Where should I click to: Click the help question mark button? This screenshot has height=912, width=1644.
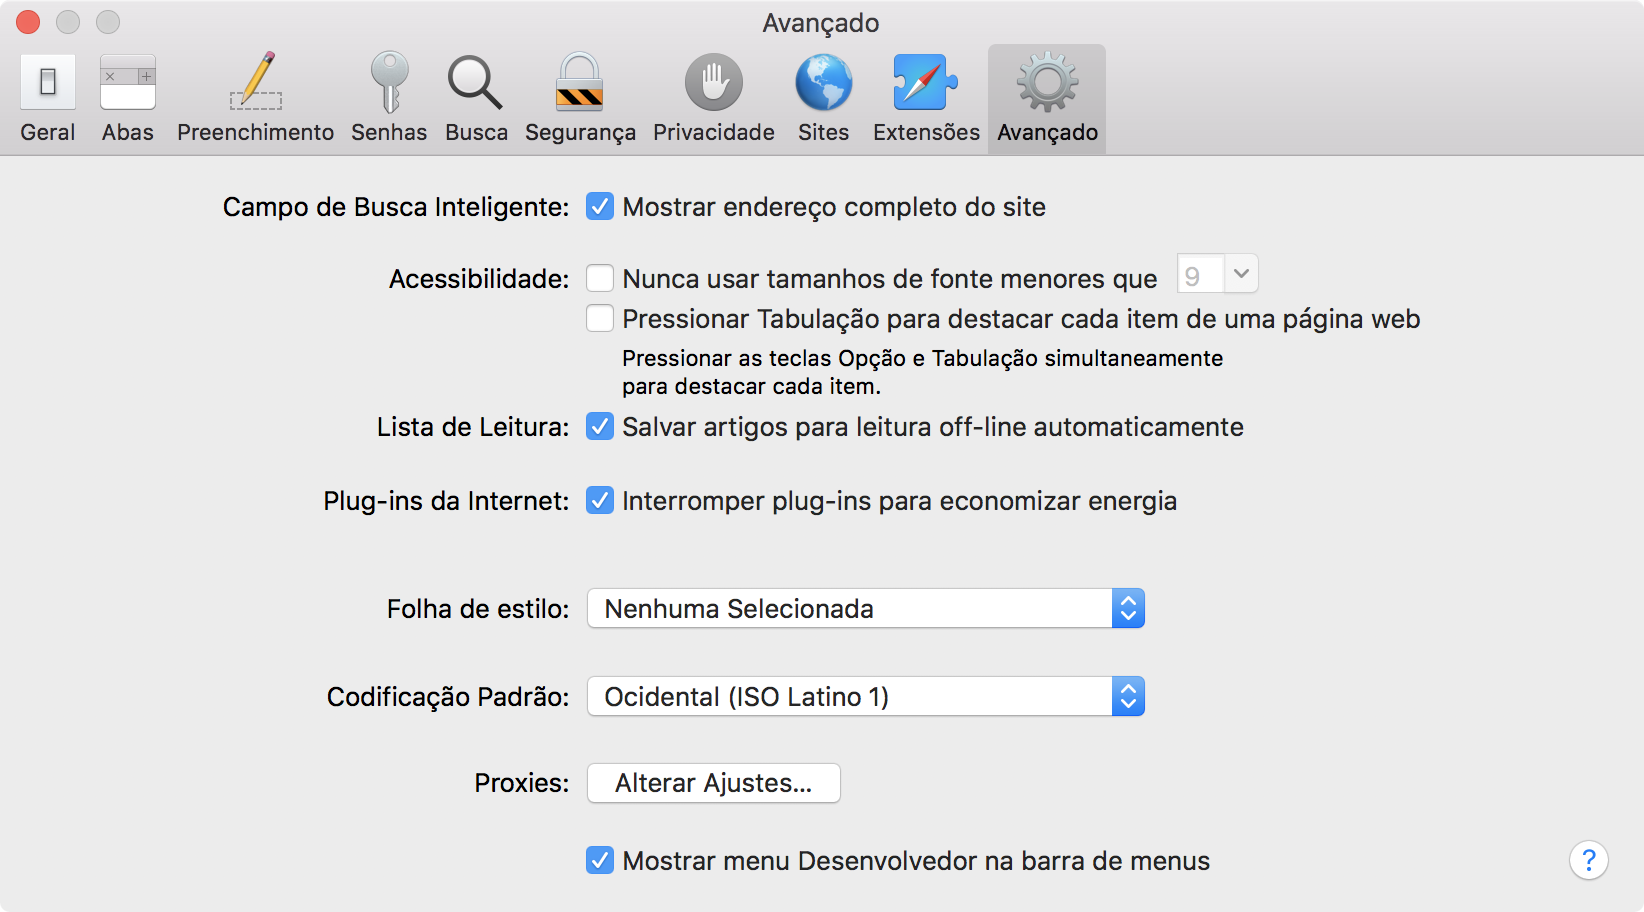tap(1589, 860)
